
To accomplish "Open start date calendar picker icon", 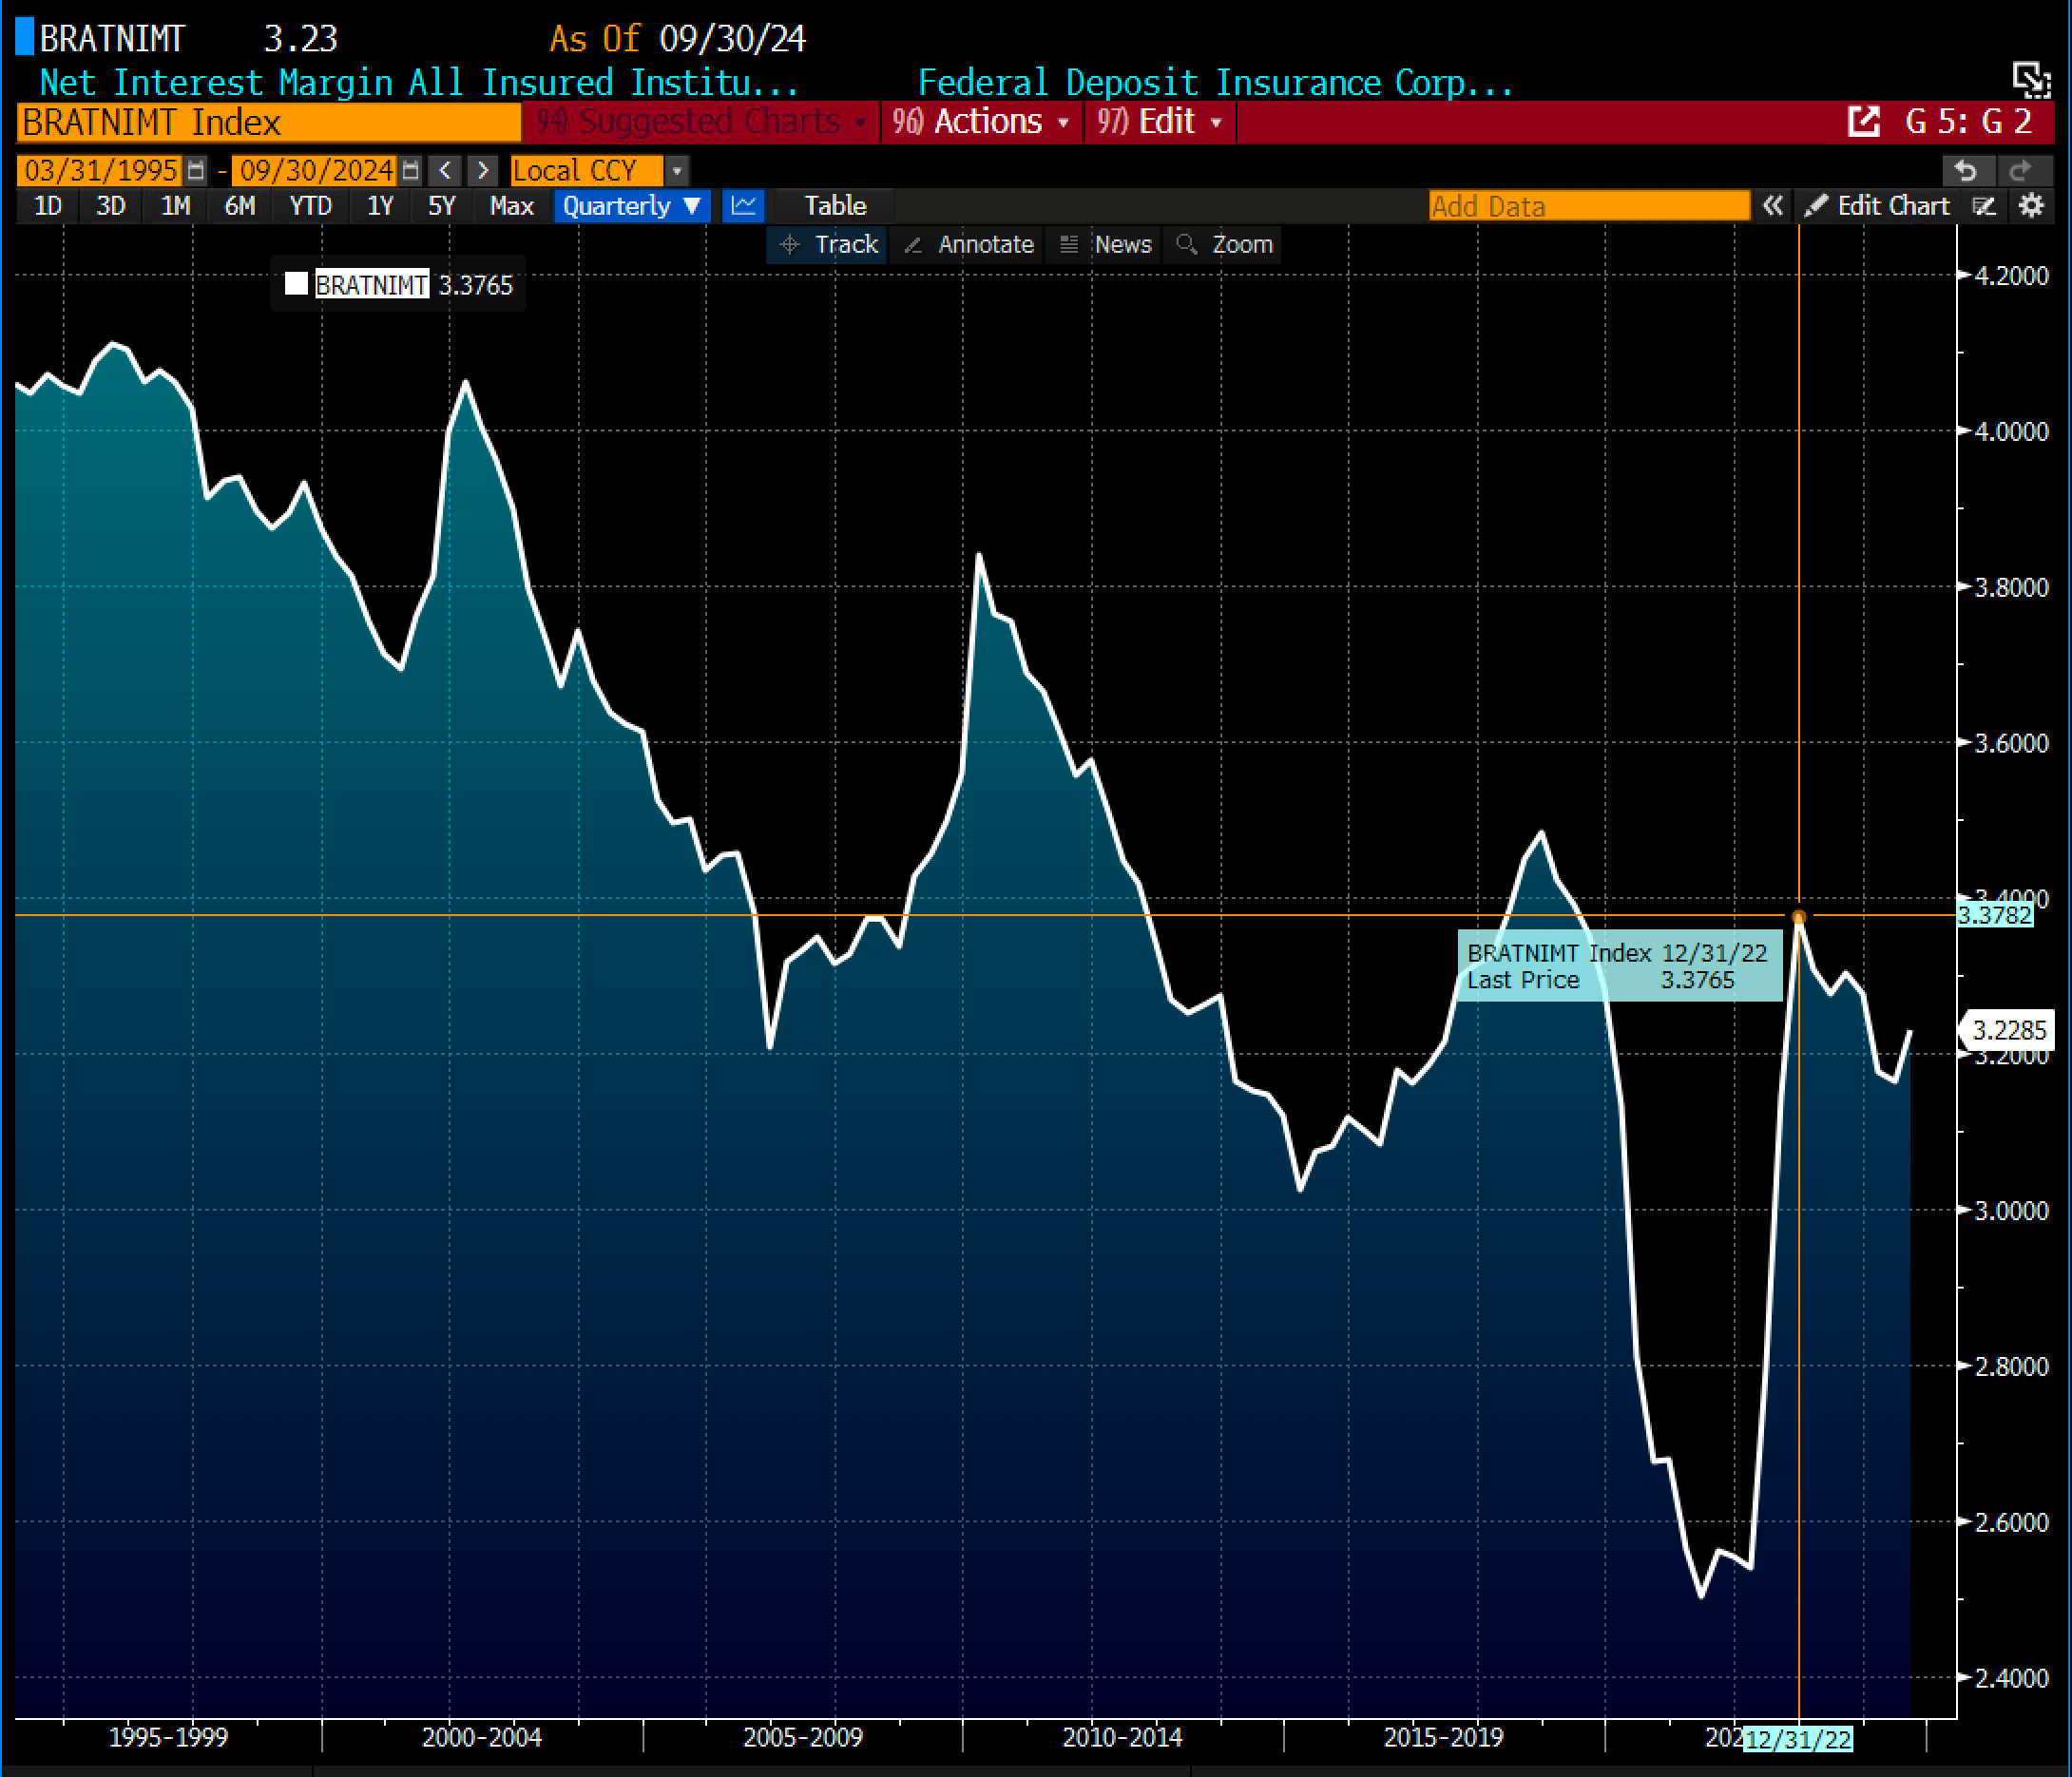I will [x=196, y=171].
